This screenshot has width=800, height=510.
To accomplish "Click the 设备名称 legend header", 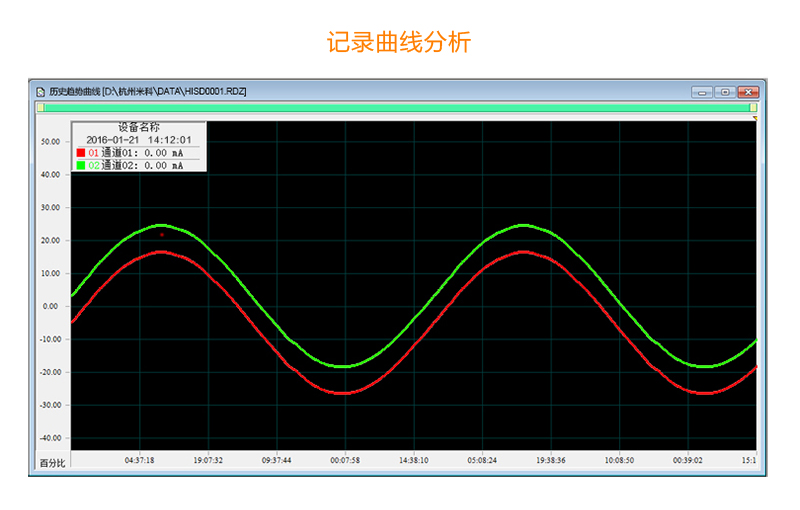I will tap(138, 128).
